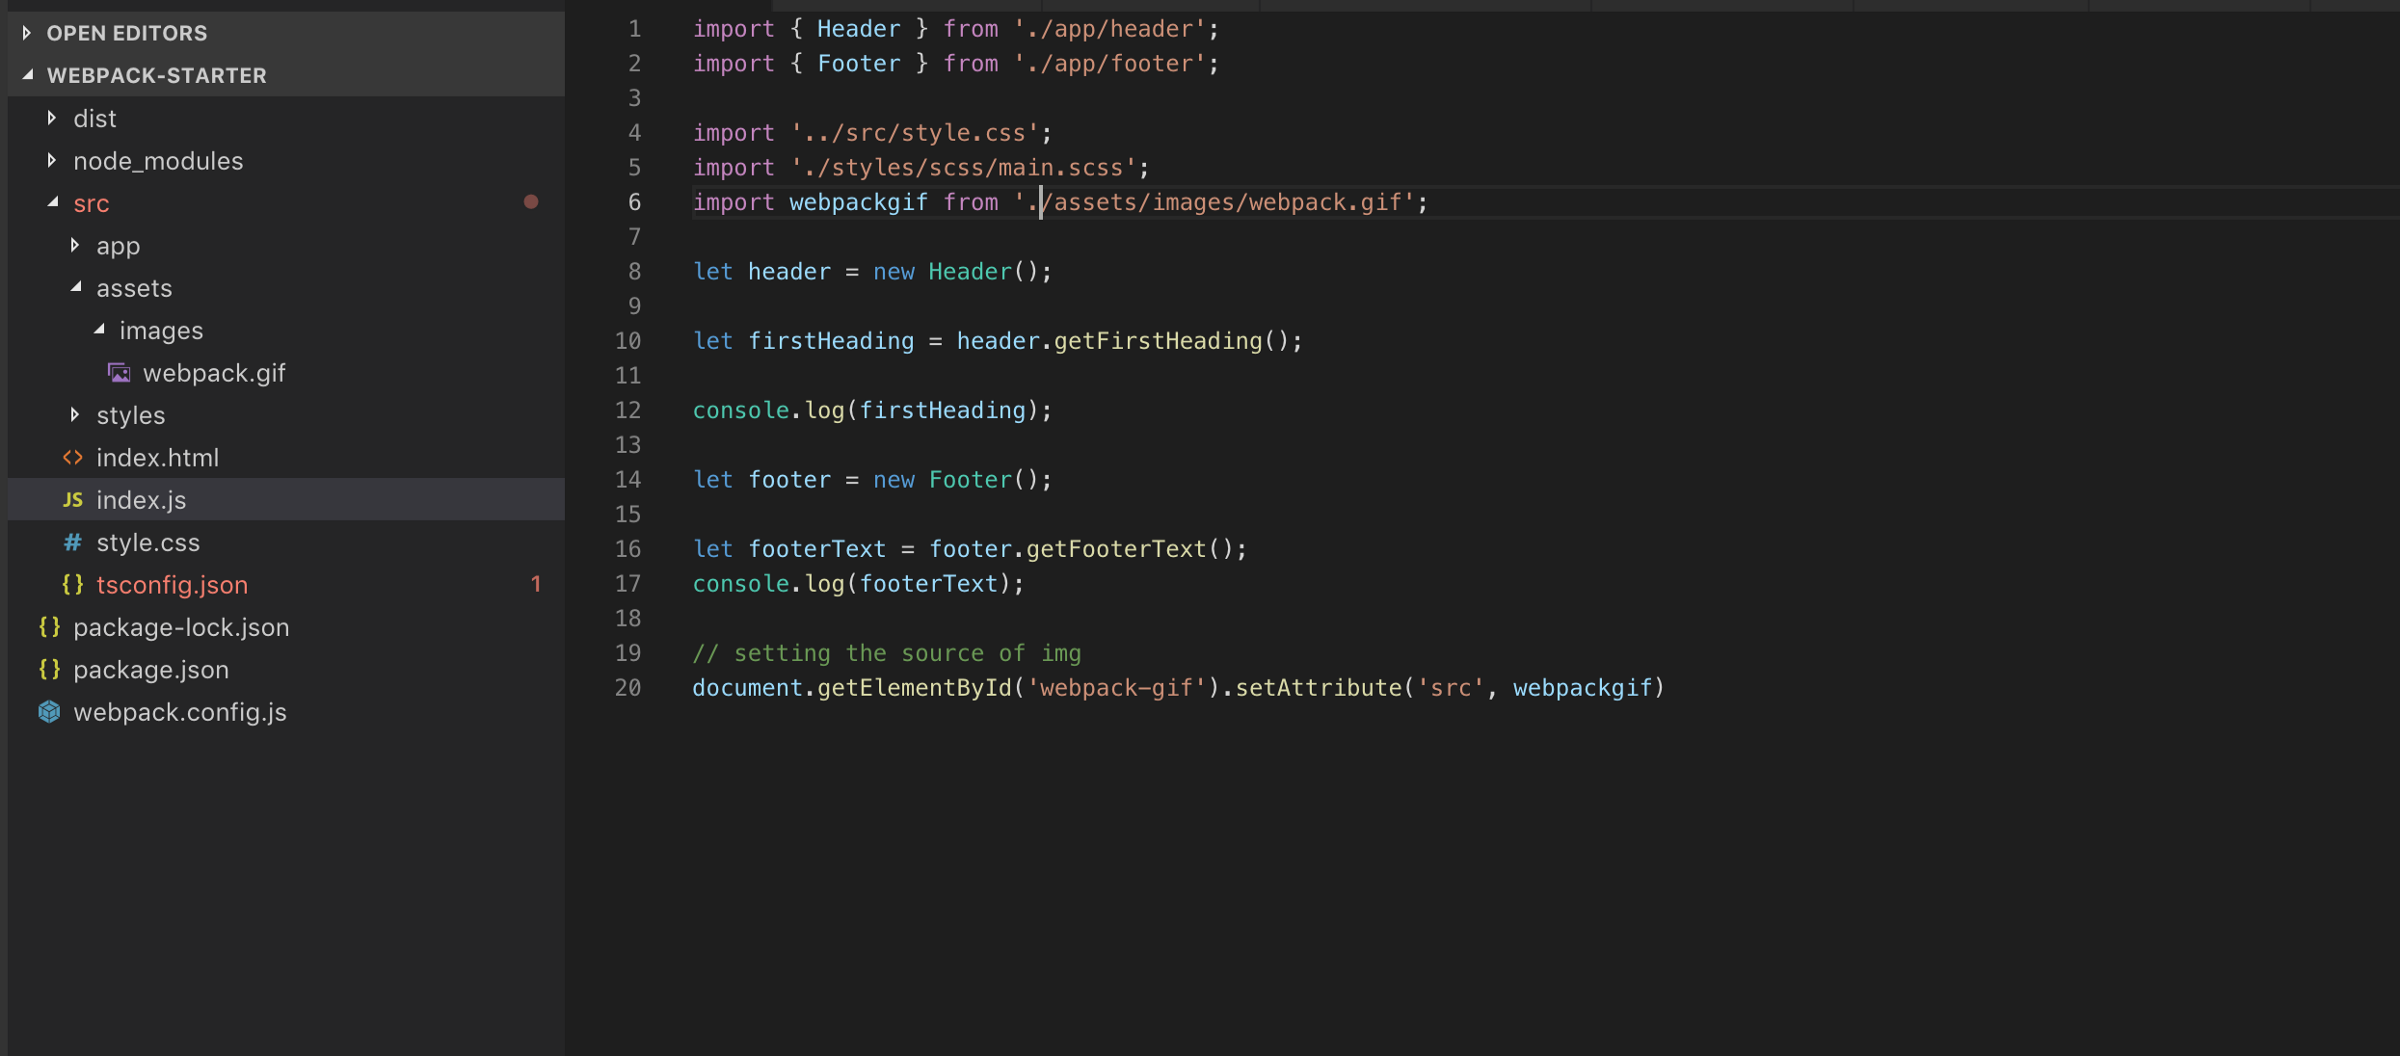Click the webpack cube icon beside webpack.config.js
Image resolution: width=2400 pixels, height=1056 pixels.
click(x=49, y=712)
